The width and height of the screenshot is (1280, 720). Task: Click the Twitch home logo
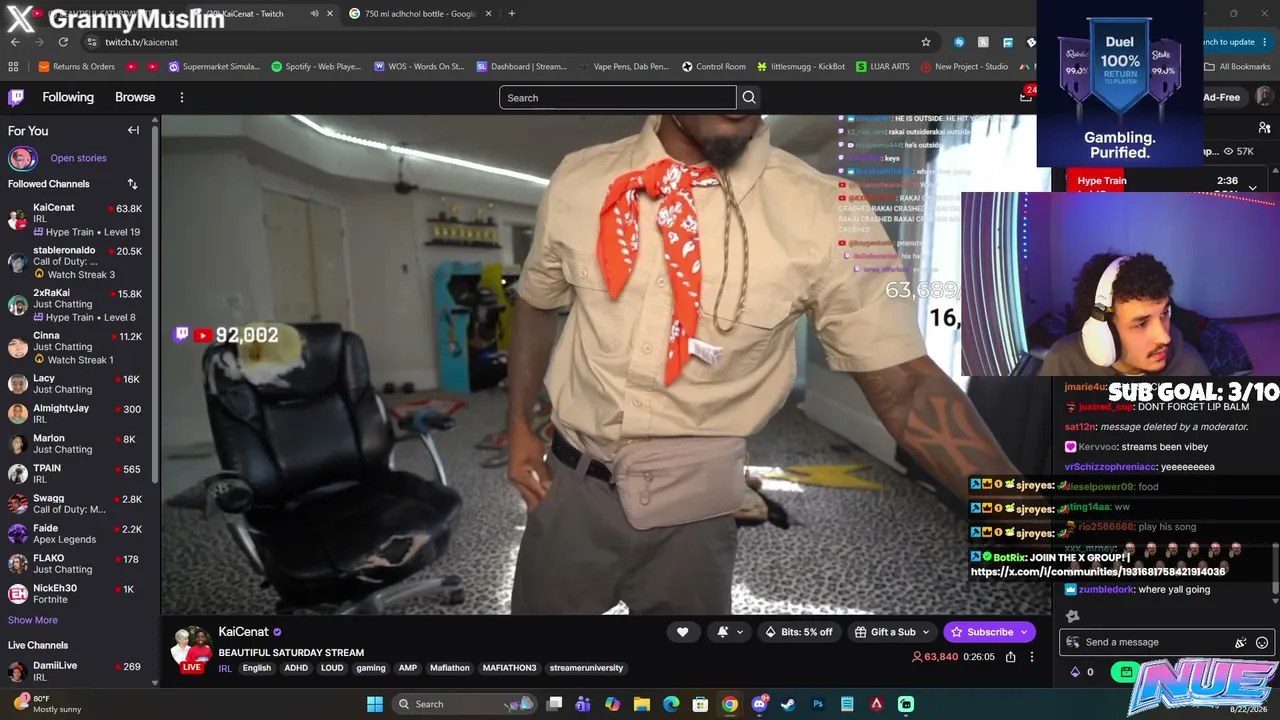click(x=16, y=97)
